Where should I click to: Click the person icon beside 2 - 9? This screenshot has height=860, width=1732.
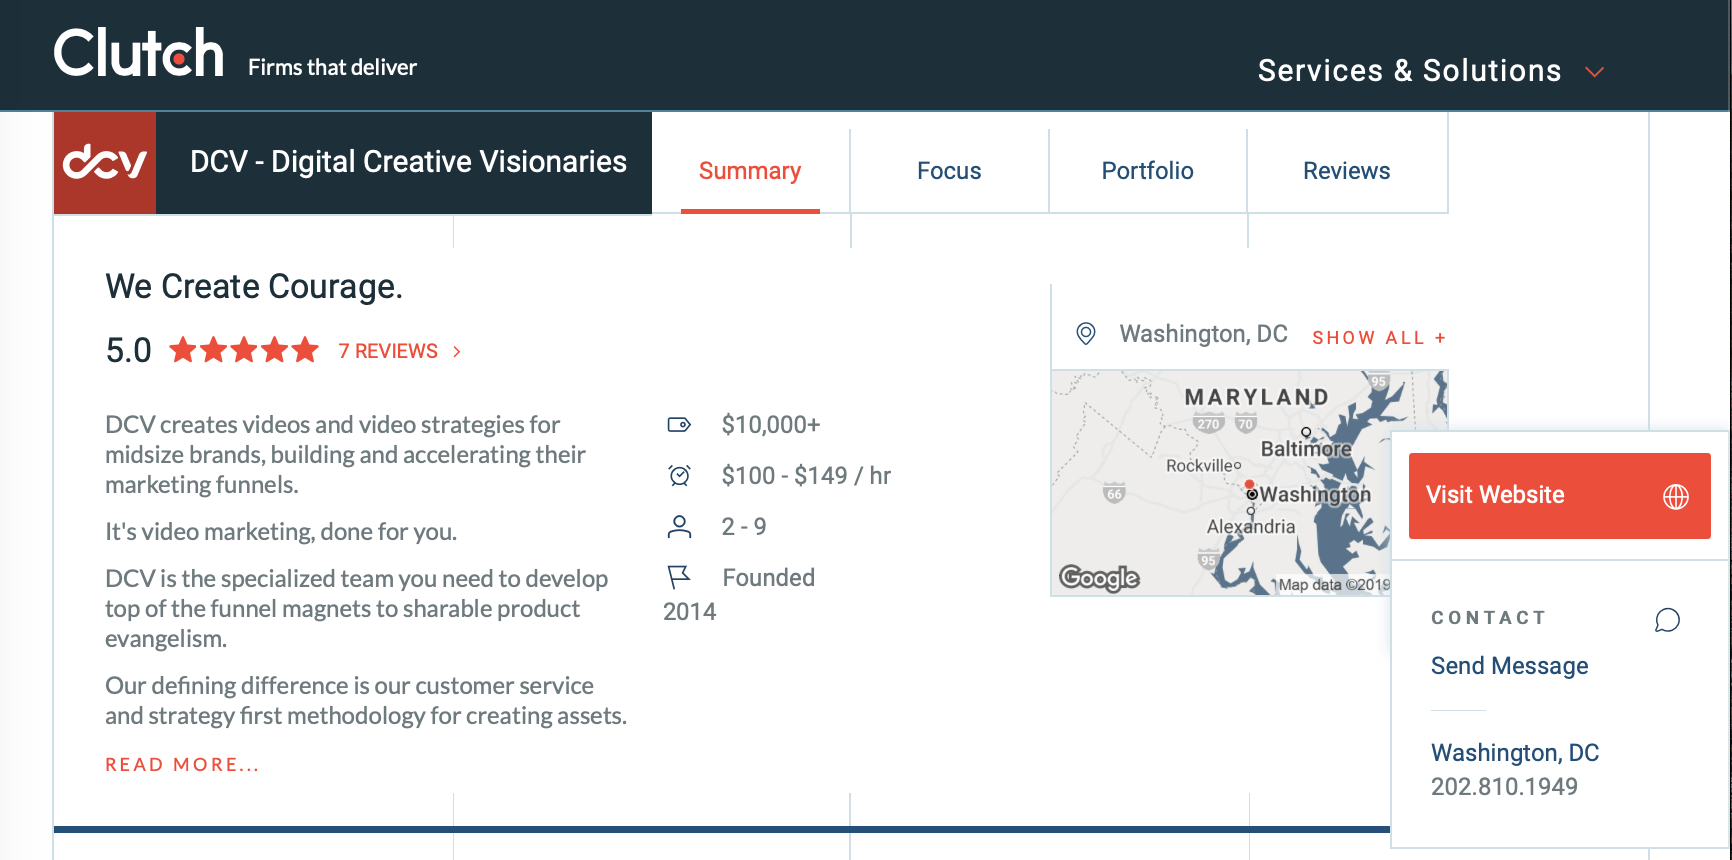point(680,527)
